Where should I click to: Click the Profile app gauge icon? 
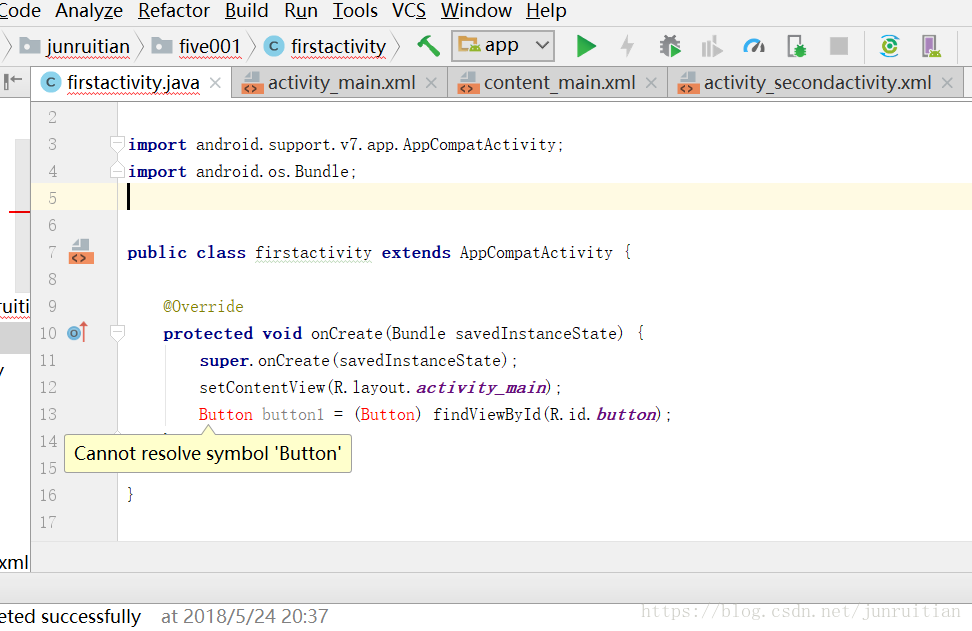pyautogui.click(x=754, y=46)
